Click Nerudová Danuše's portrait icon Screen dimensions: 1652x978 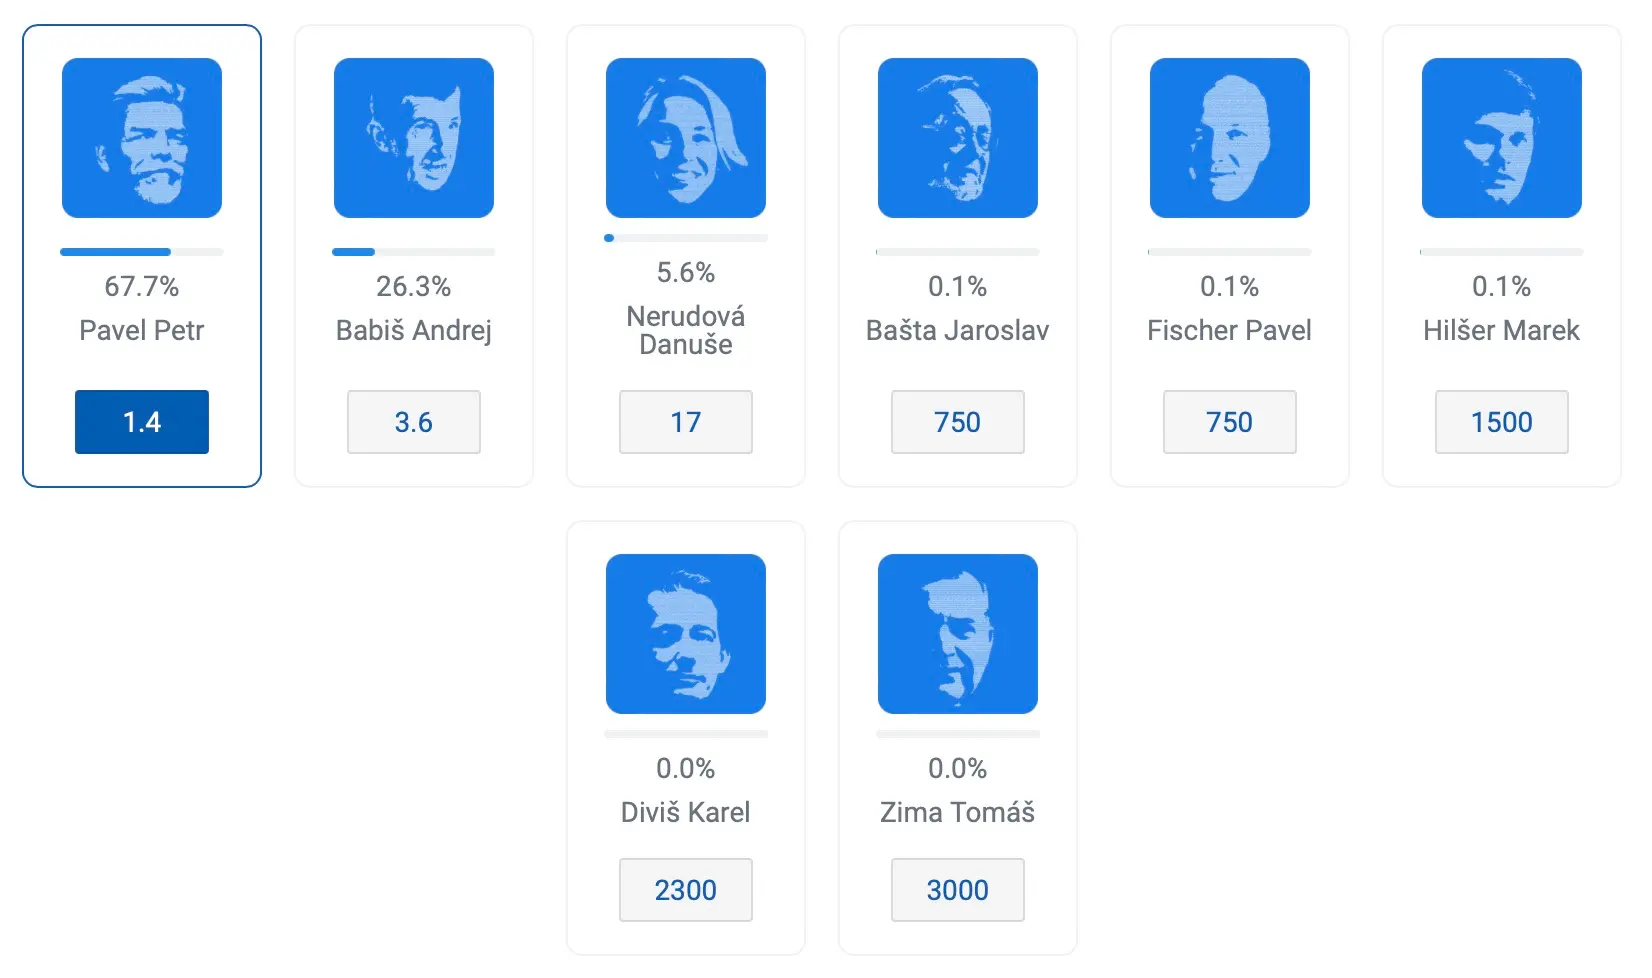pyautogui.click(x=686, y=138)
